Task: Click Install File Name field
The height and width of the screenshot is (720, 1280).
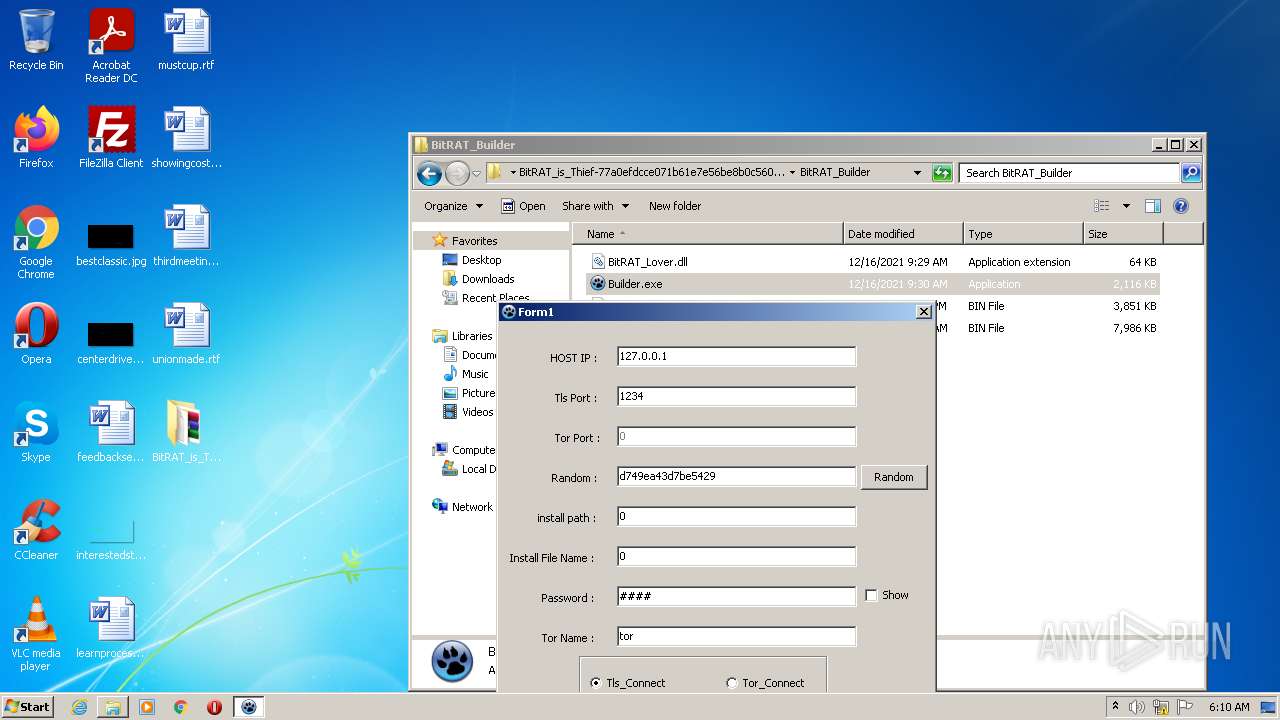Action: (736, 556)
